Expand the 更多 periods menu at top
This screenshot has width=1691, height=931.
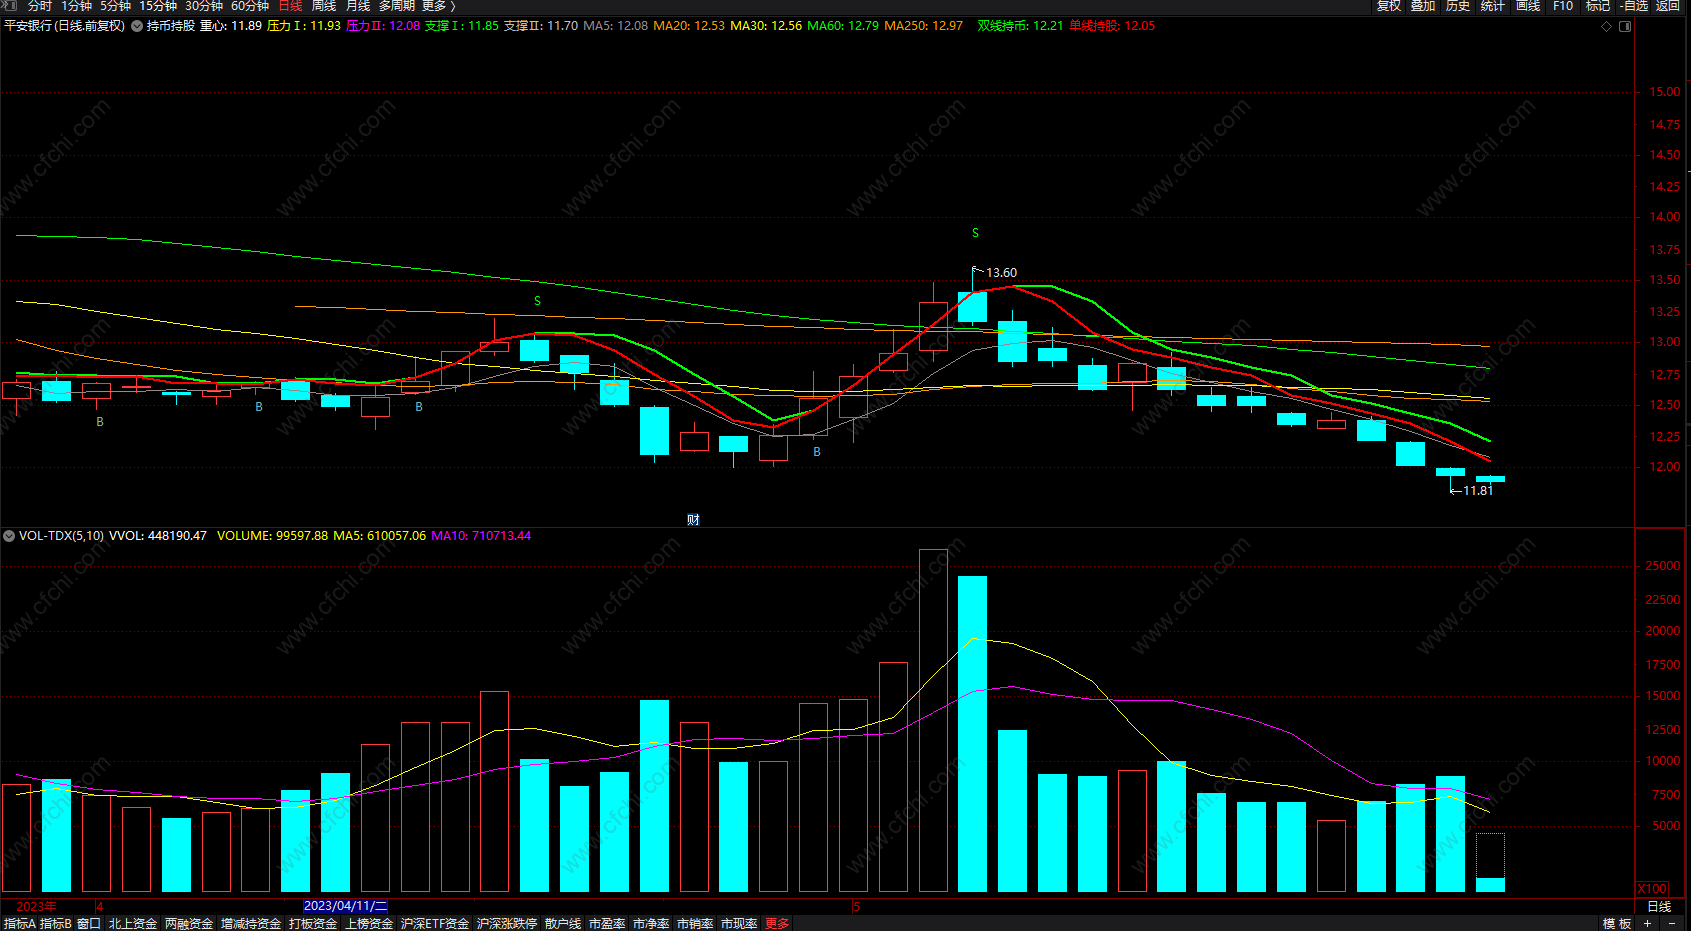pyautogui.click(x=438, y=6)
